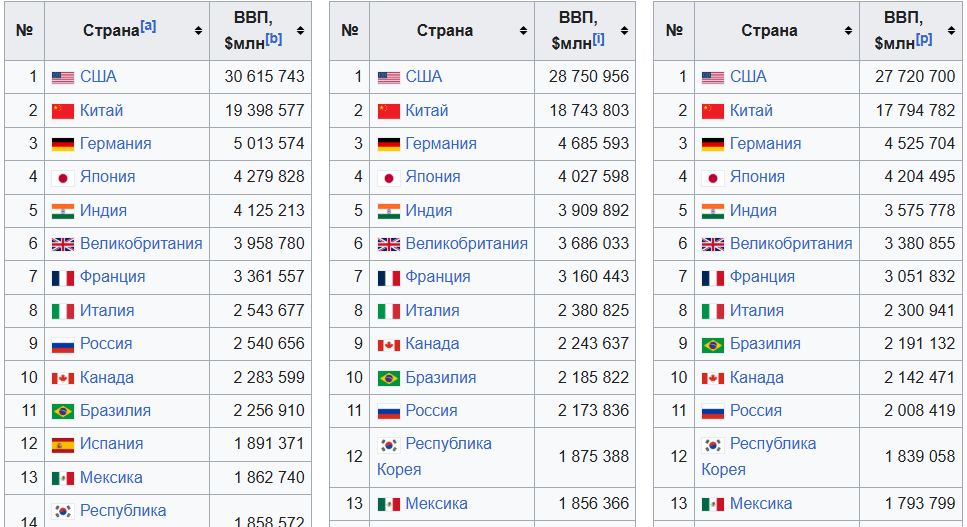Click India flag icon in second table

click(389, 211)
